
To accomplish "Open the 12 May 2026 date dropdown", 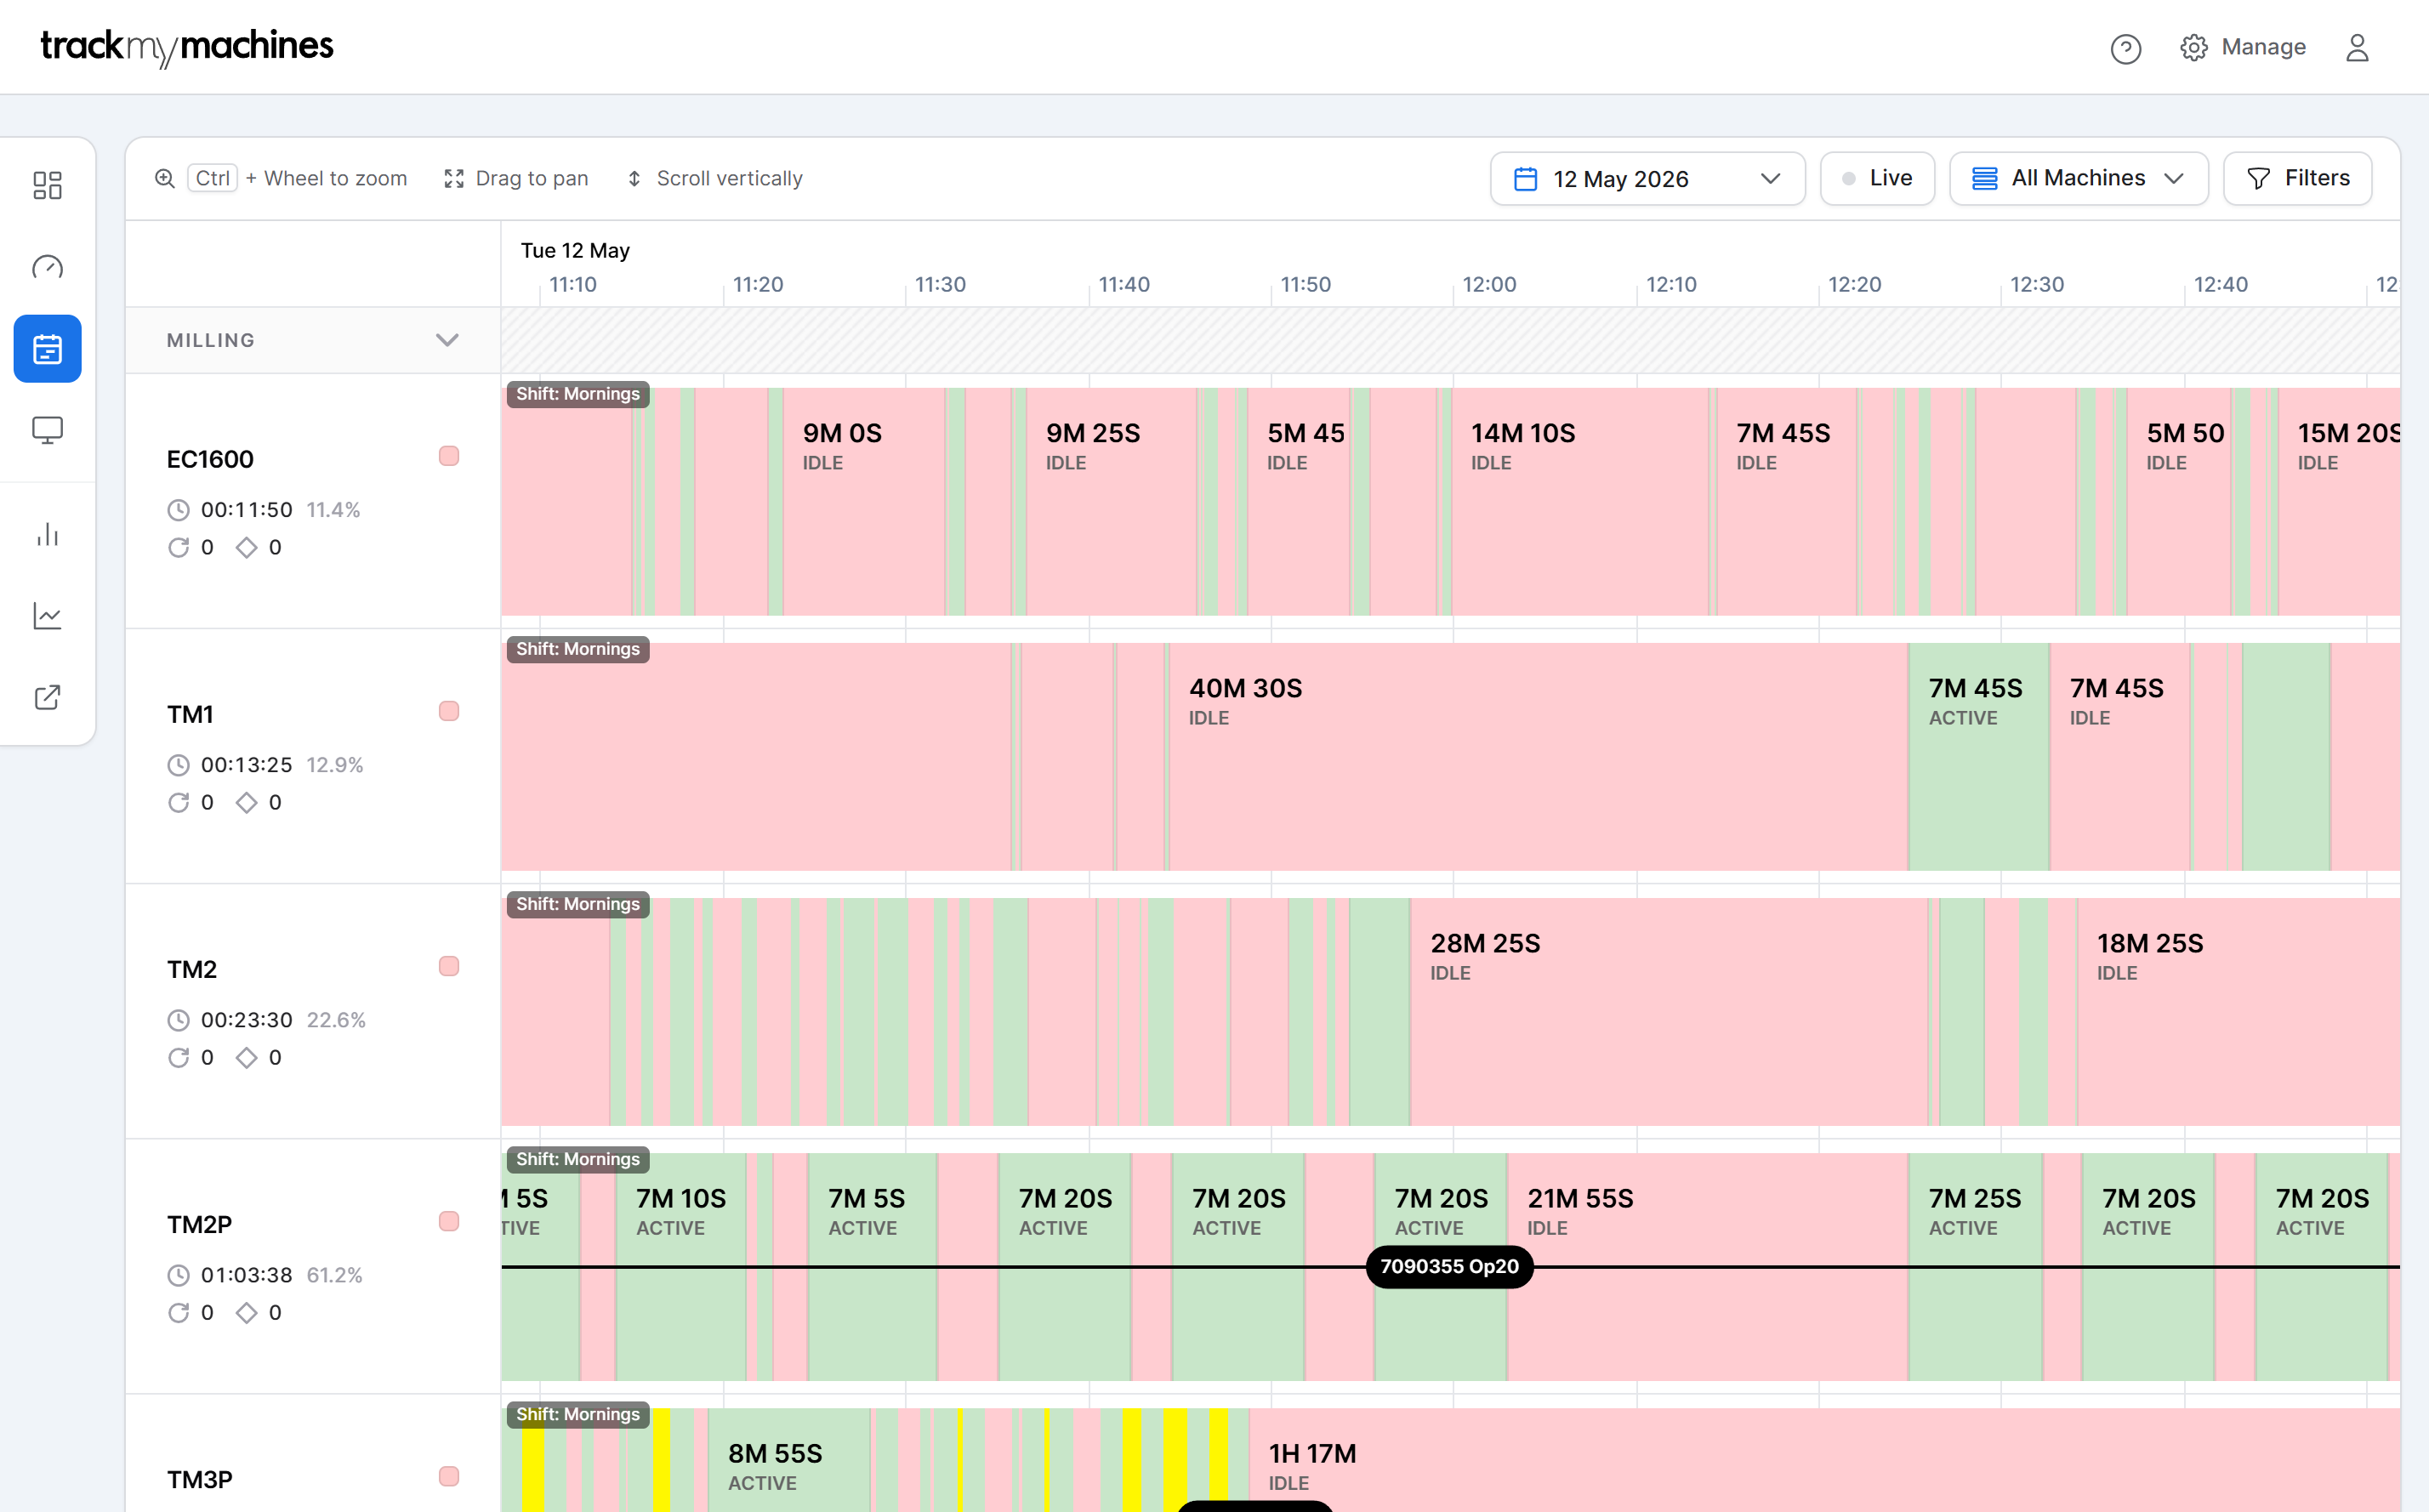I will [x=1647, y=179].
